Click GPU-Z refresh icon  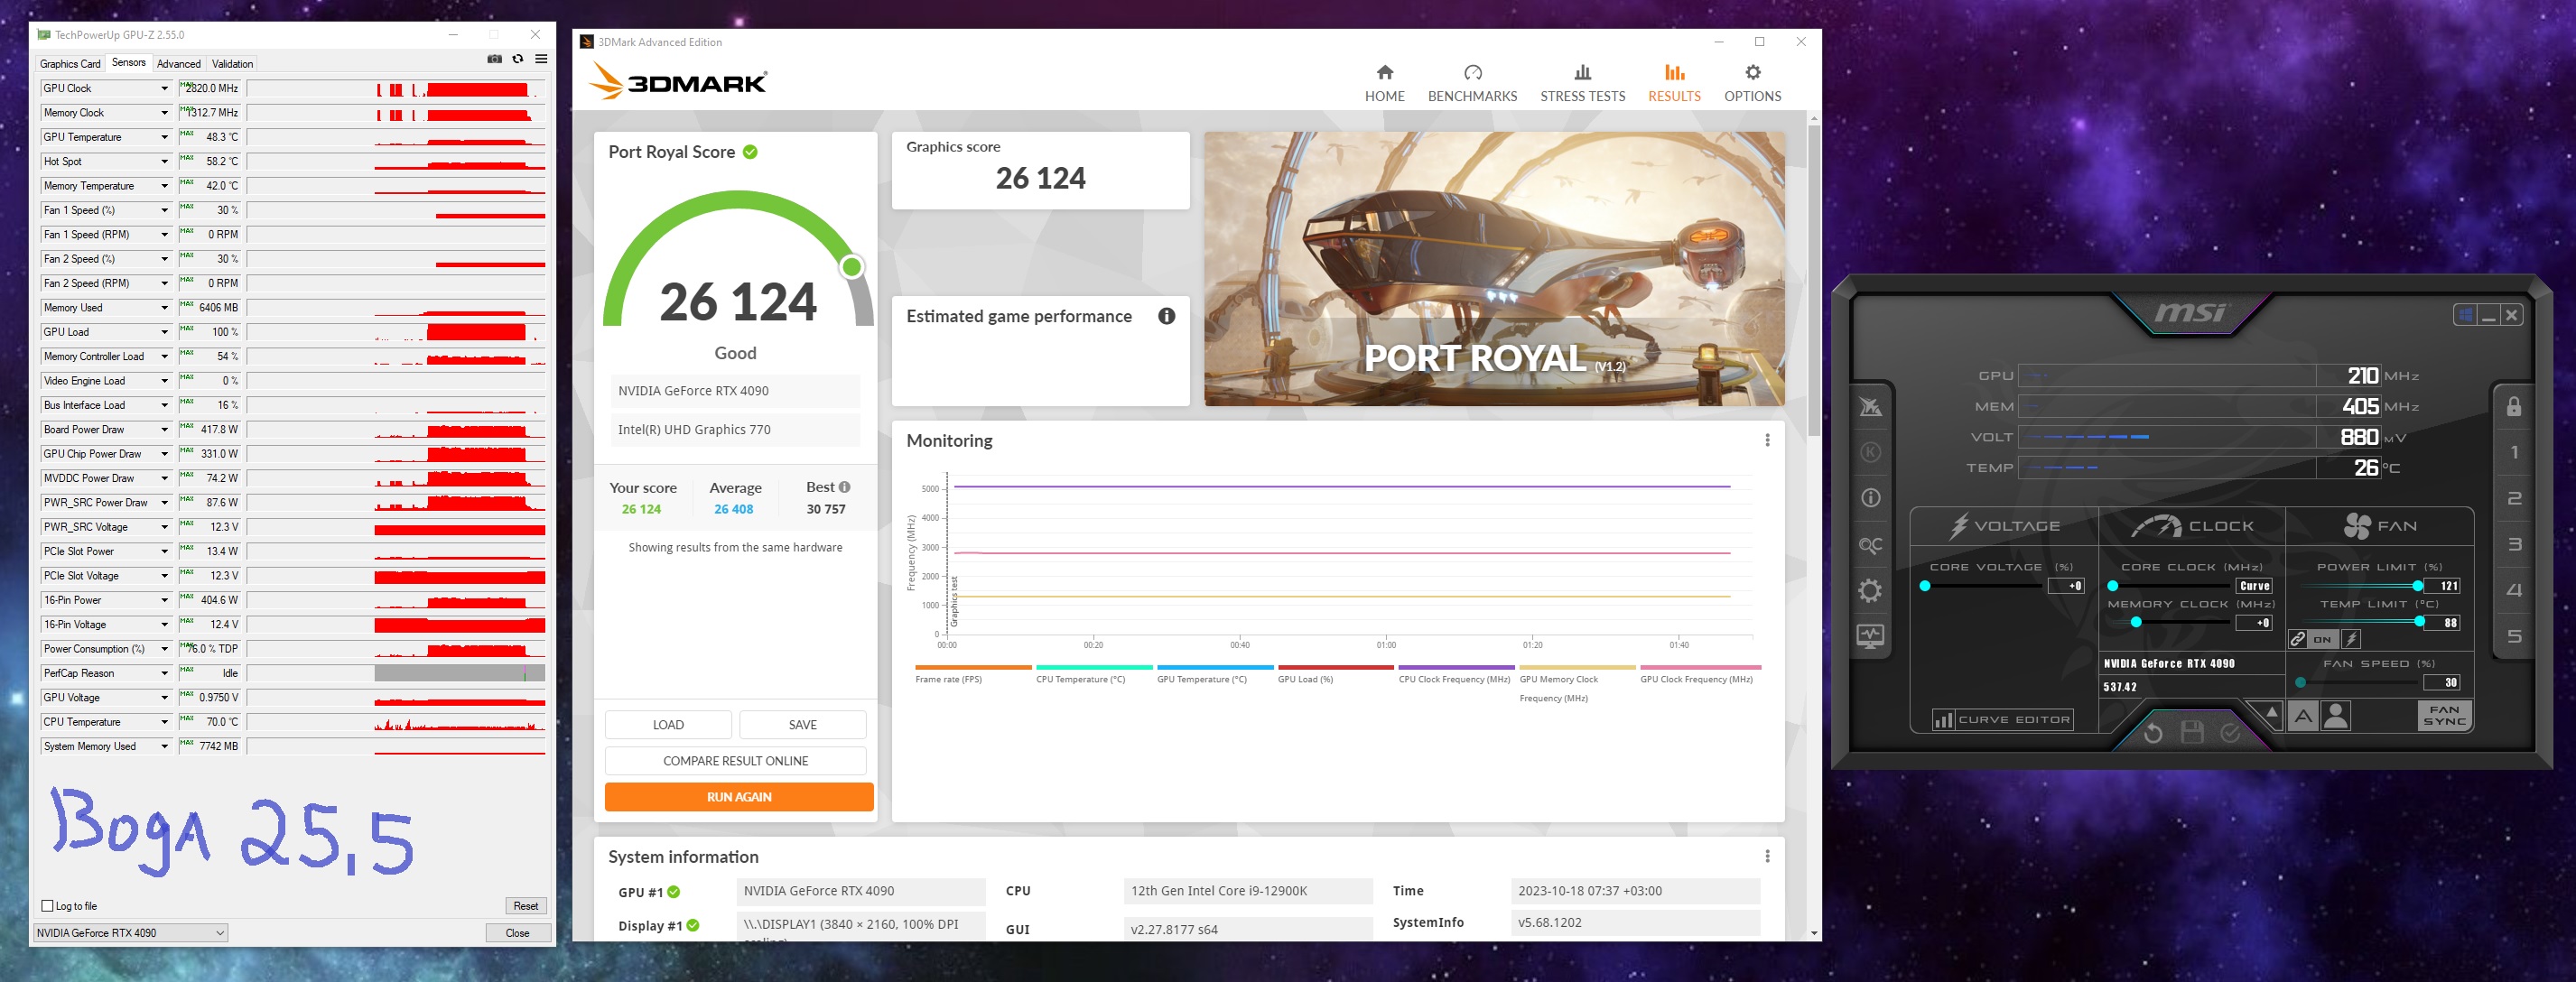(518, 59)
